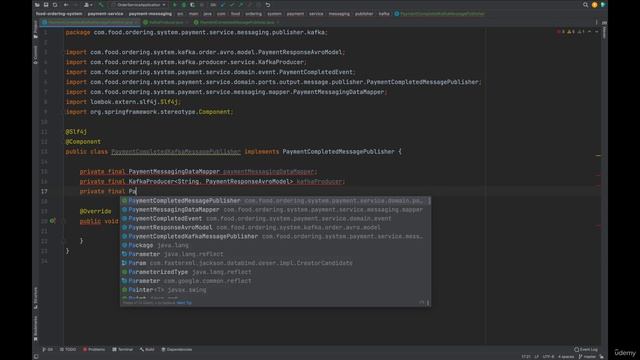This screenshot has height=360, width=640.
Task: Click payment-service breadcrumb
Action: (105, 14)
